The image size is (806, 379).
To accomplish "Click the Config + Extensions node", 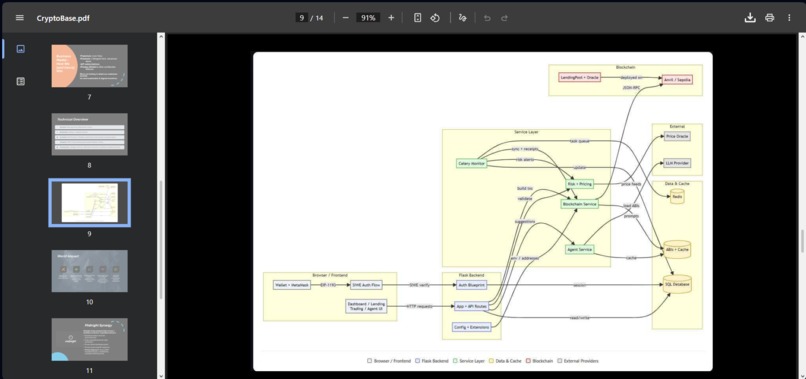I will [471, 327].
